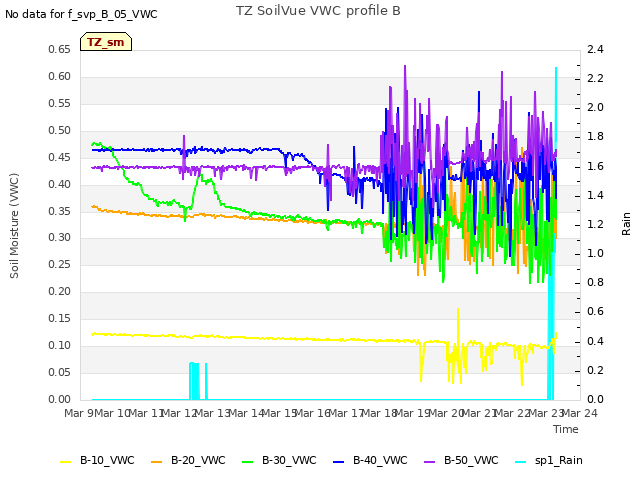Select the B-10_VWC legend label
This screenshot has height=480, width=640.
tap(107, 460)
